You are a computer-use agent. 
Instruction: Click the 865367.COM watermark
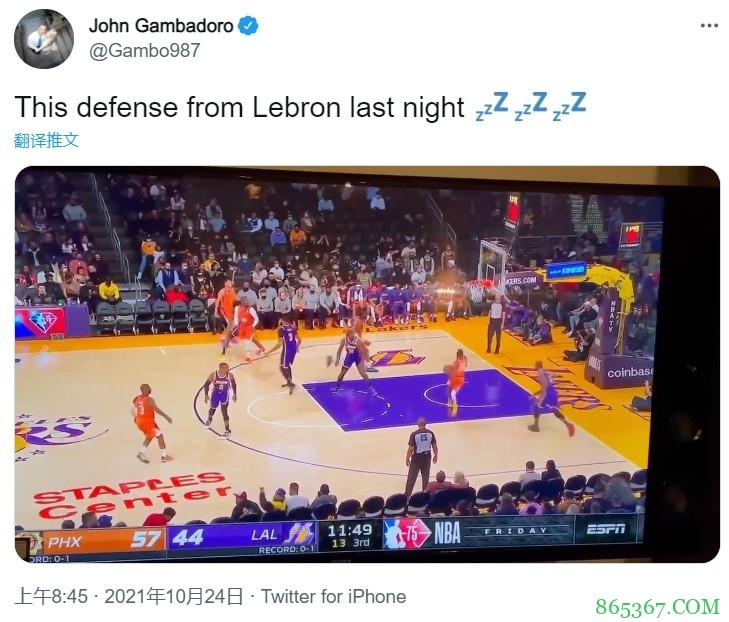click(657, 606)
